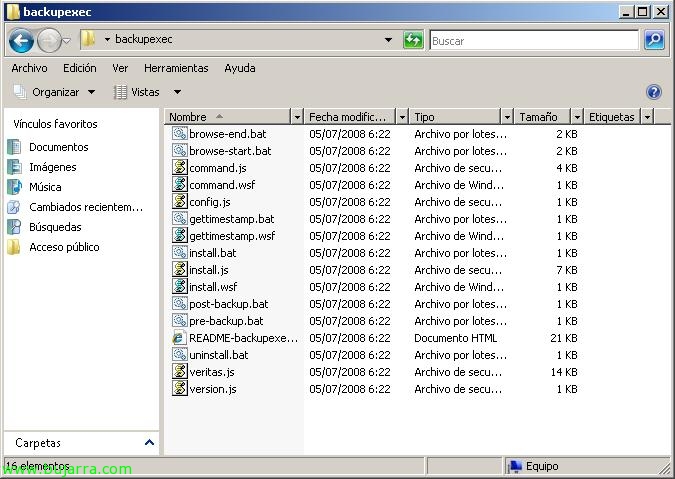This screenshot has height=479, width=675.
Task: Click the 21 KB size cell
Action: click(x=564, y=338)
